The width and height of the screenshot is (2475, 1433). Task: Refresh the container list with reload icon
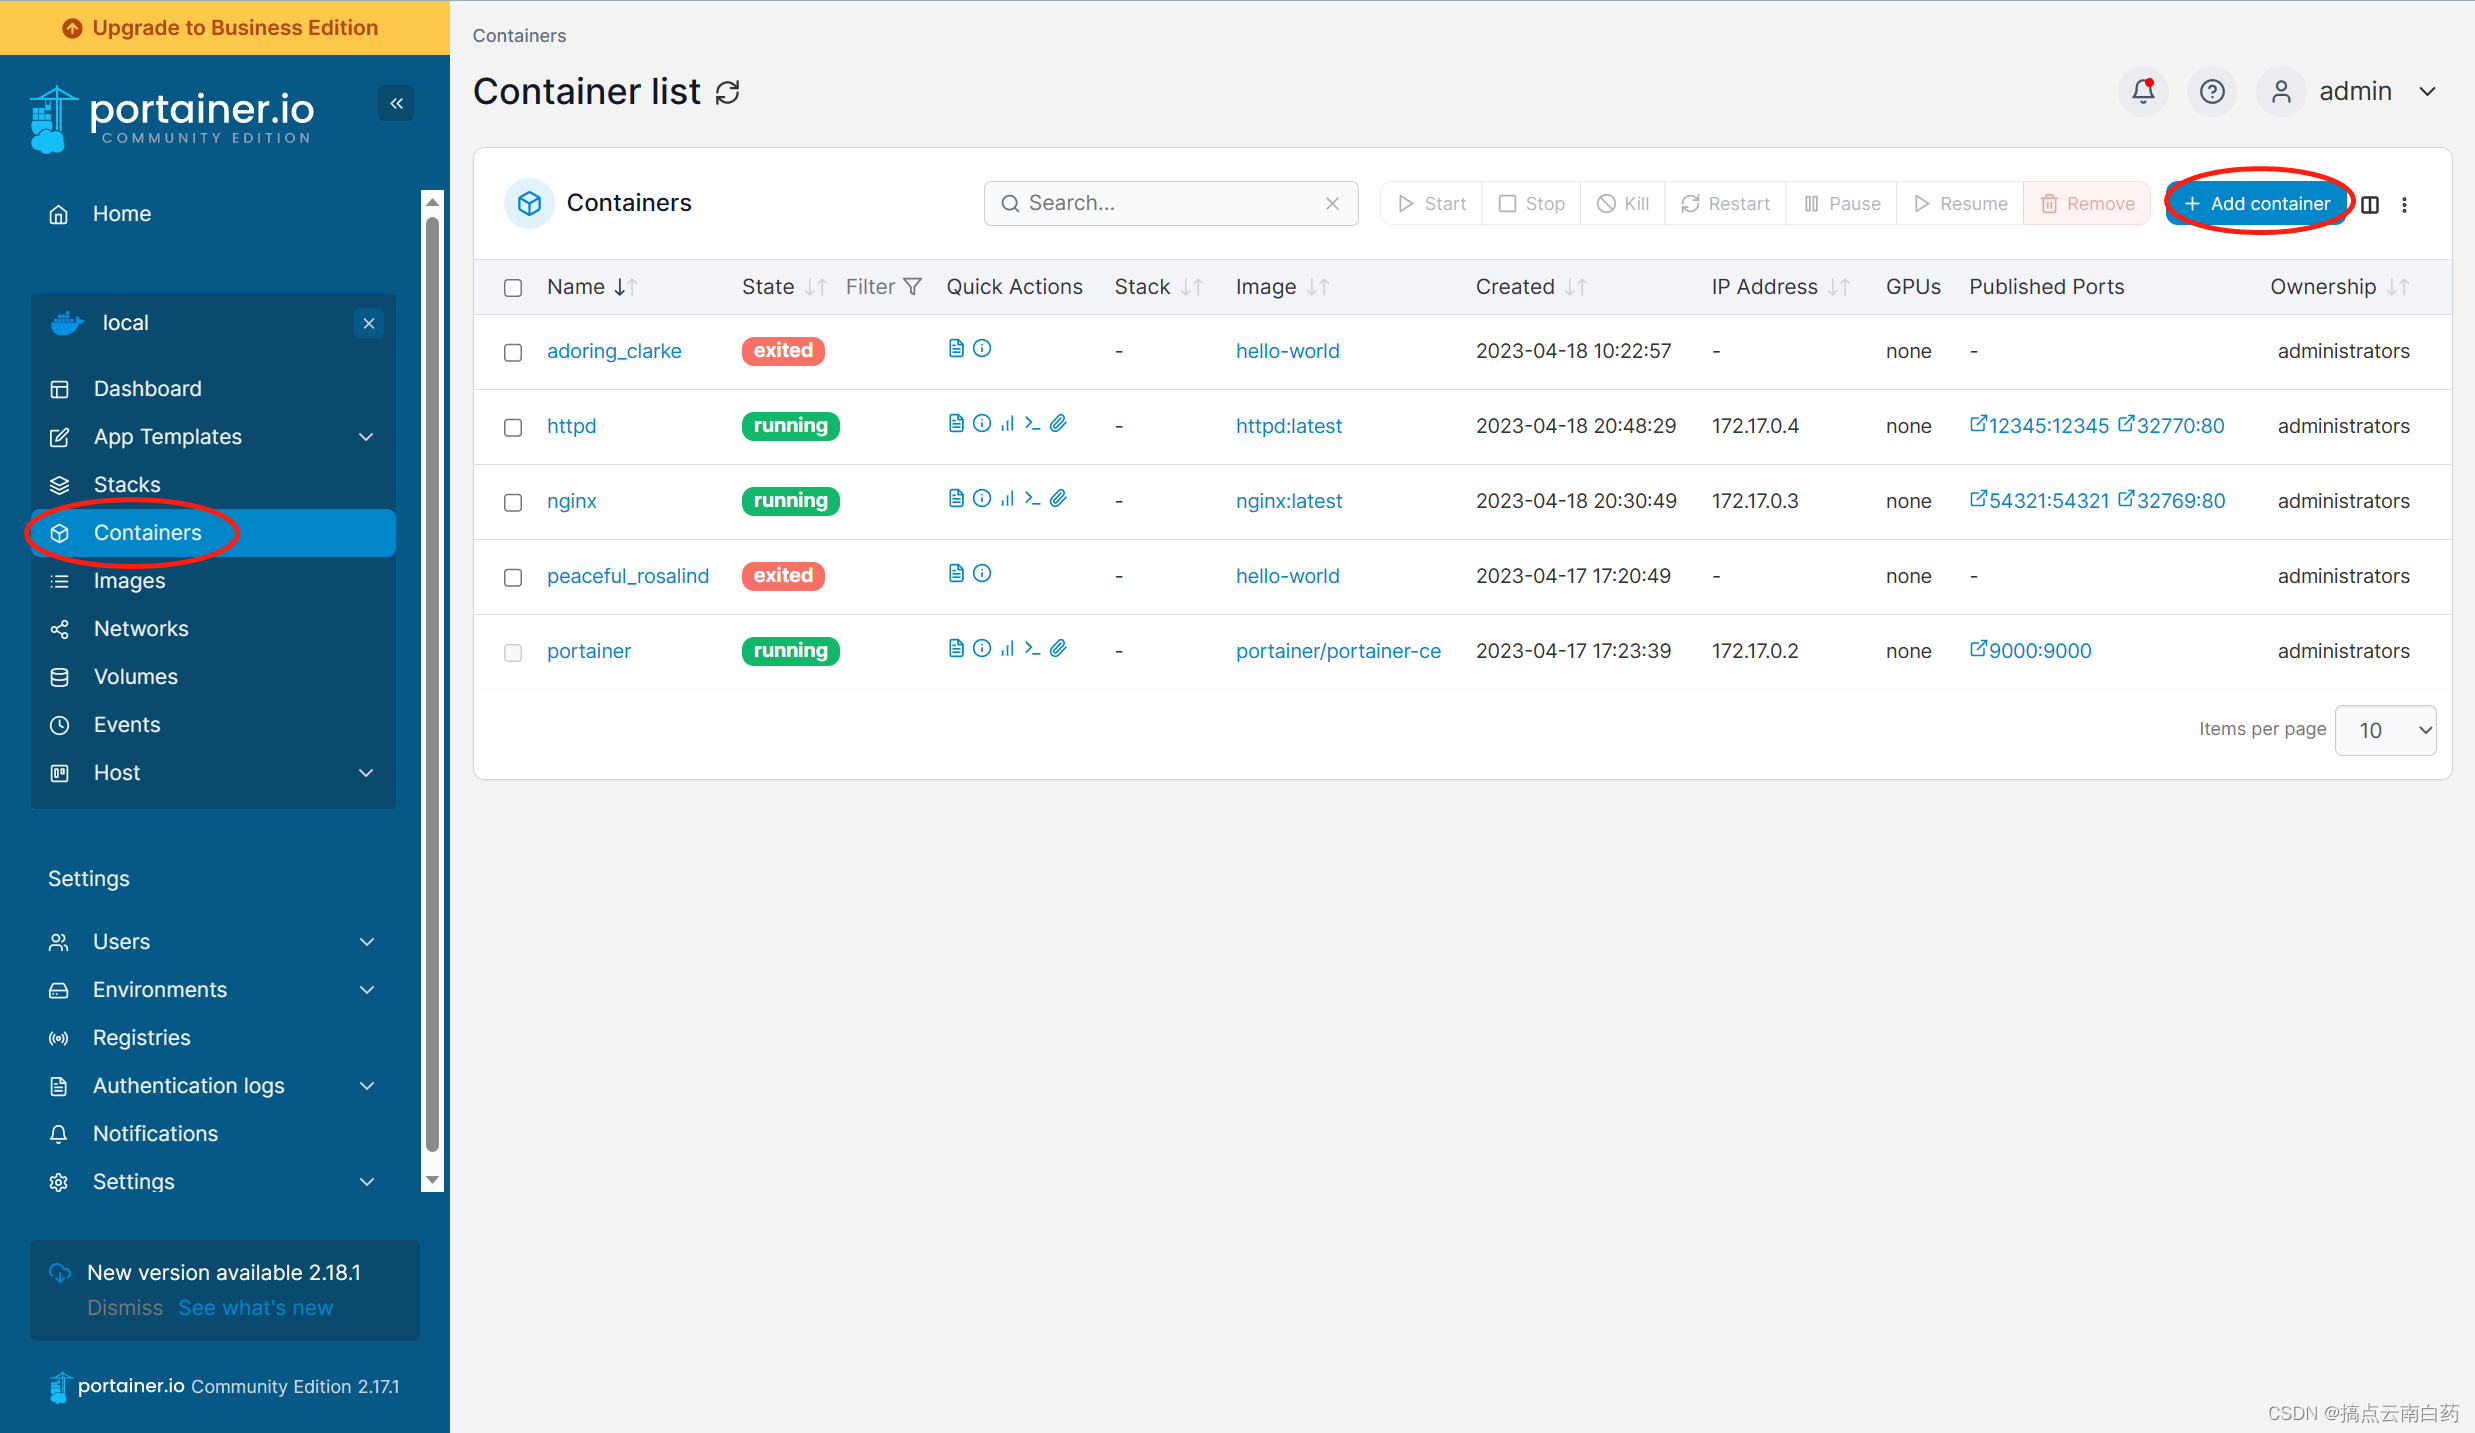[x=728, y=92]
